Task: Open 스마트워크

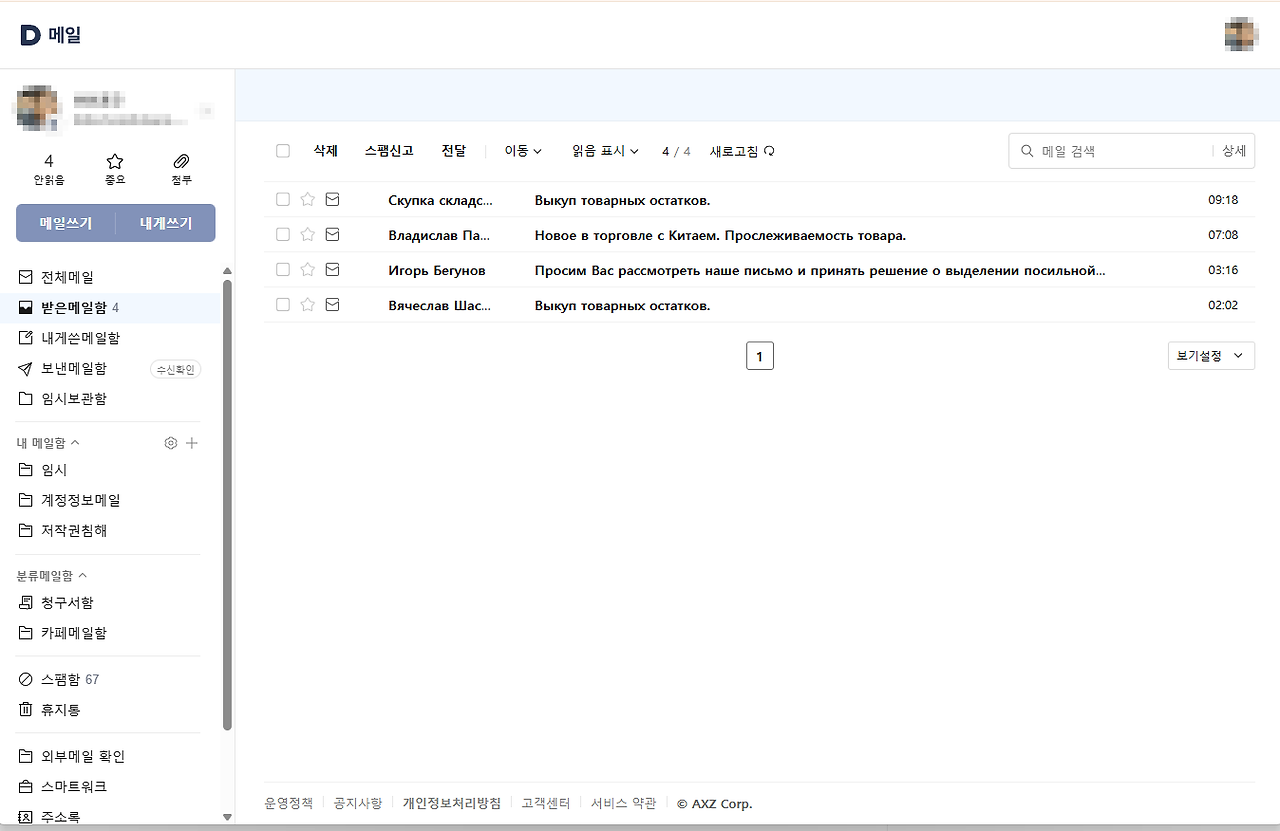Action: click(x=74, y=786)
